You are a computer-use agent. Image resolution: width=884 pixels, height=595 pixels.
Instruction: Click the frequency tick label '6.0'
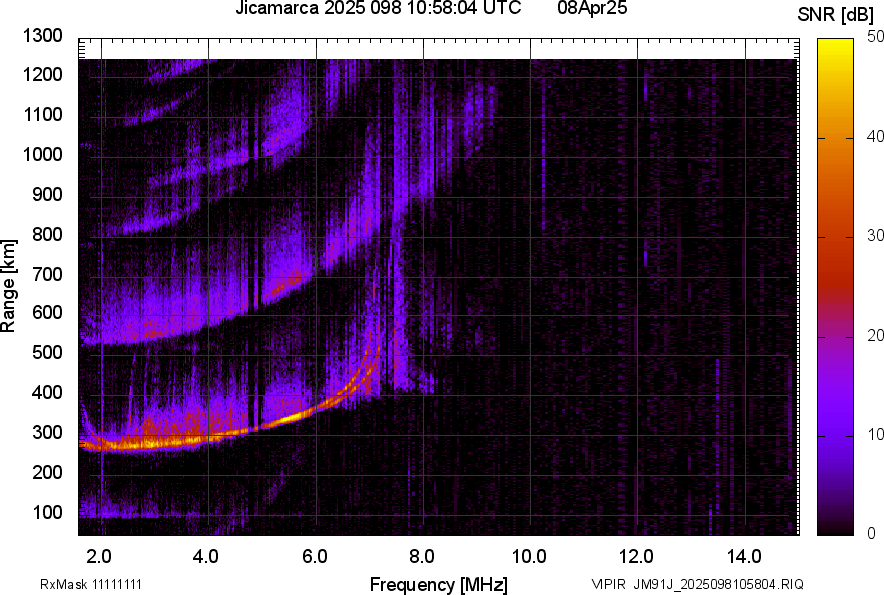coord(314,557)
